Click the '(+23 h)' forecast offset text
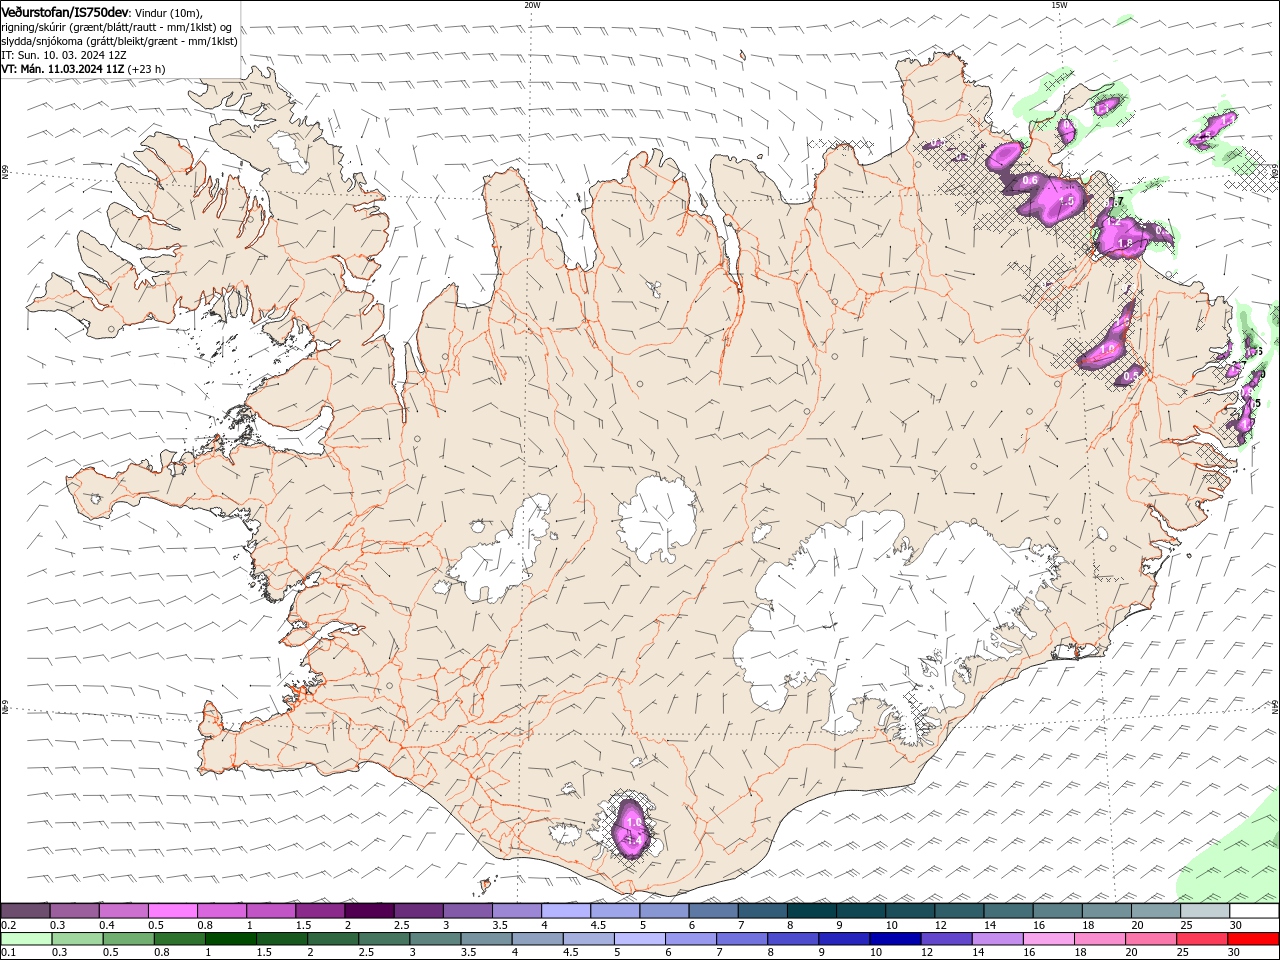 147,69
